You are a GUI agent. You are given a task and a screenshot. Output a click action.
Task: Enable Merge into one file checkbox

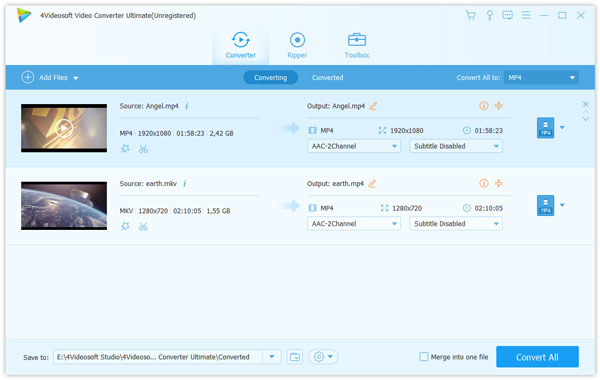(x=424, y=357)
